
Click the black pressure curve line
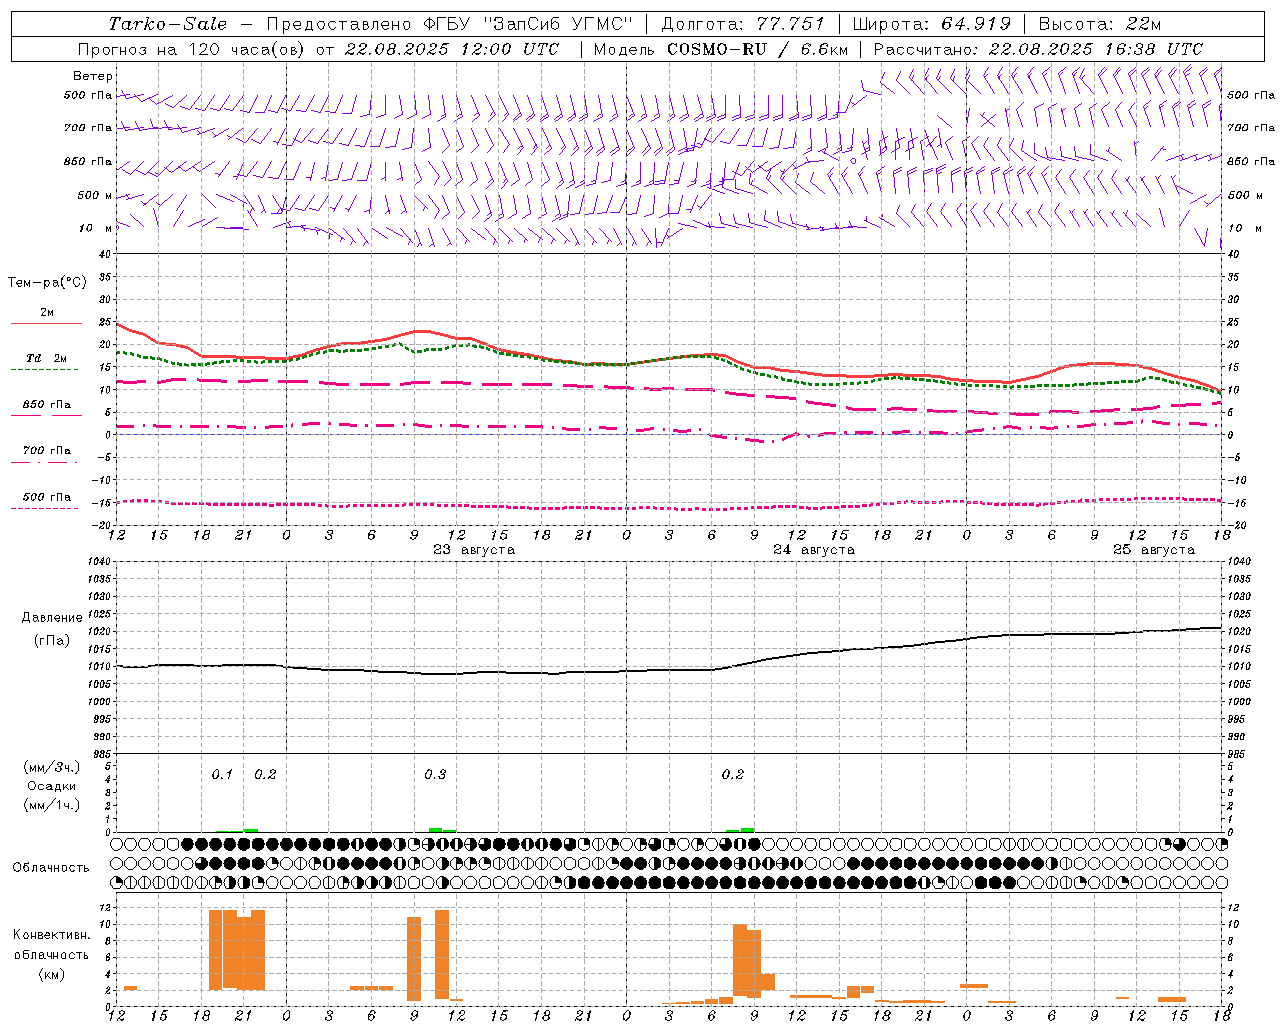670,669
